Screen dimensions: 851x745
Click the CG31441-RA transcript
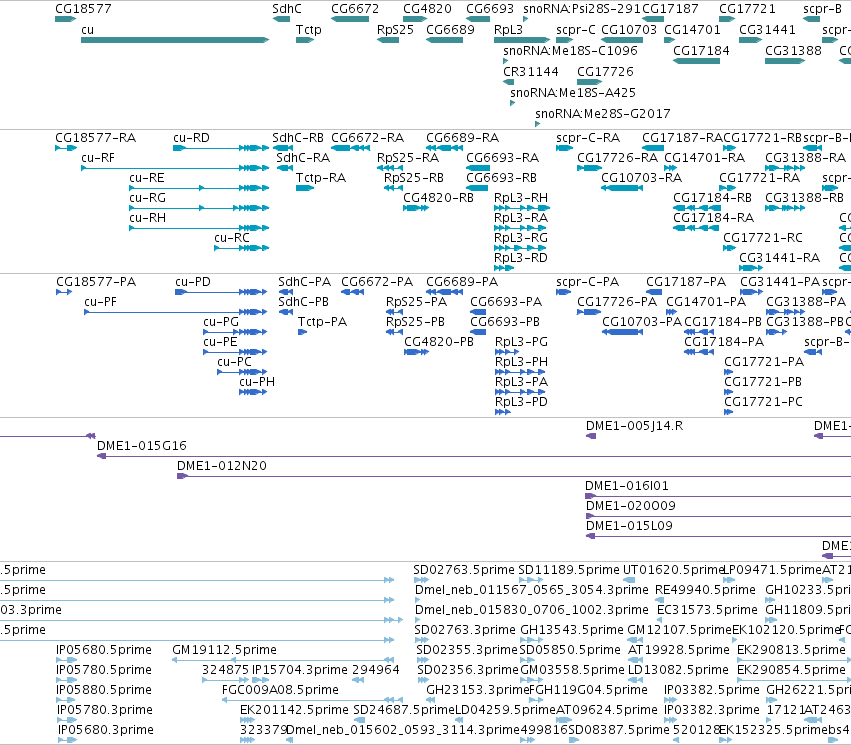(751, 268)
